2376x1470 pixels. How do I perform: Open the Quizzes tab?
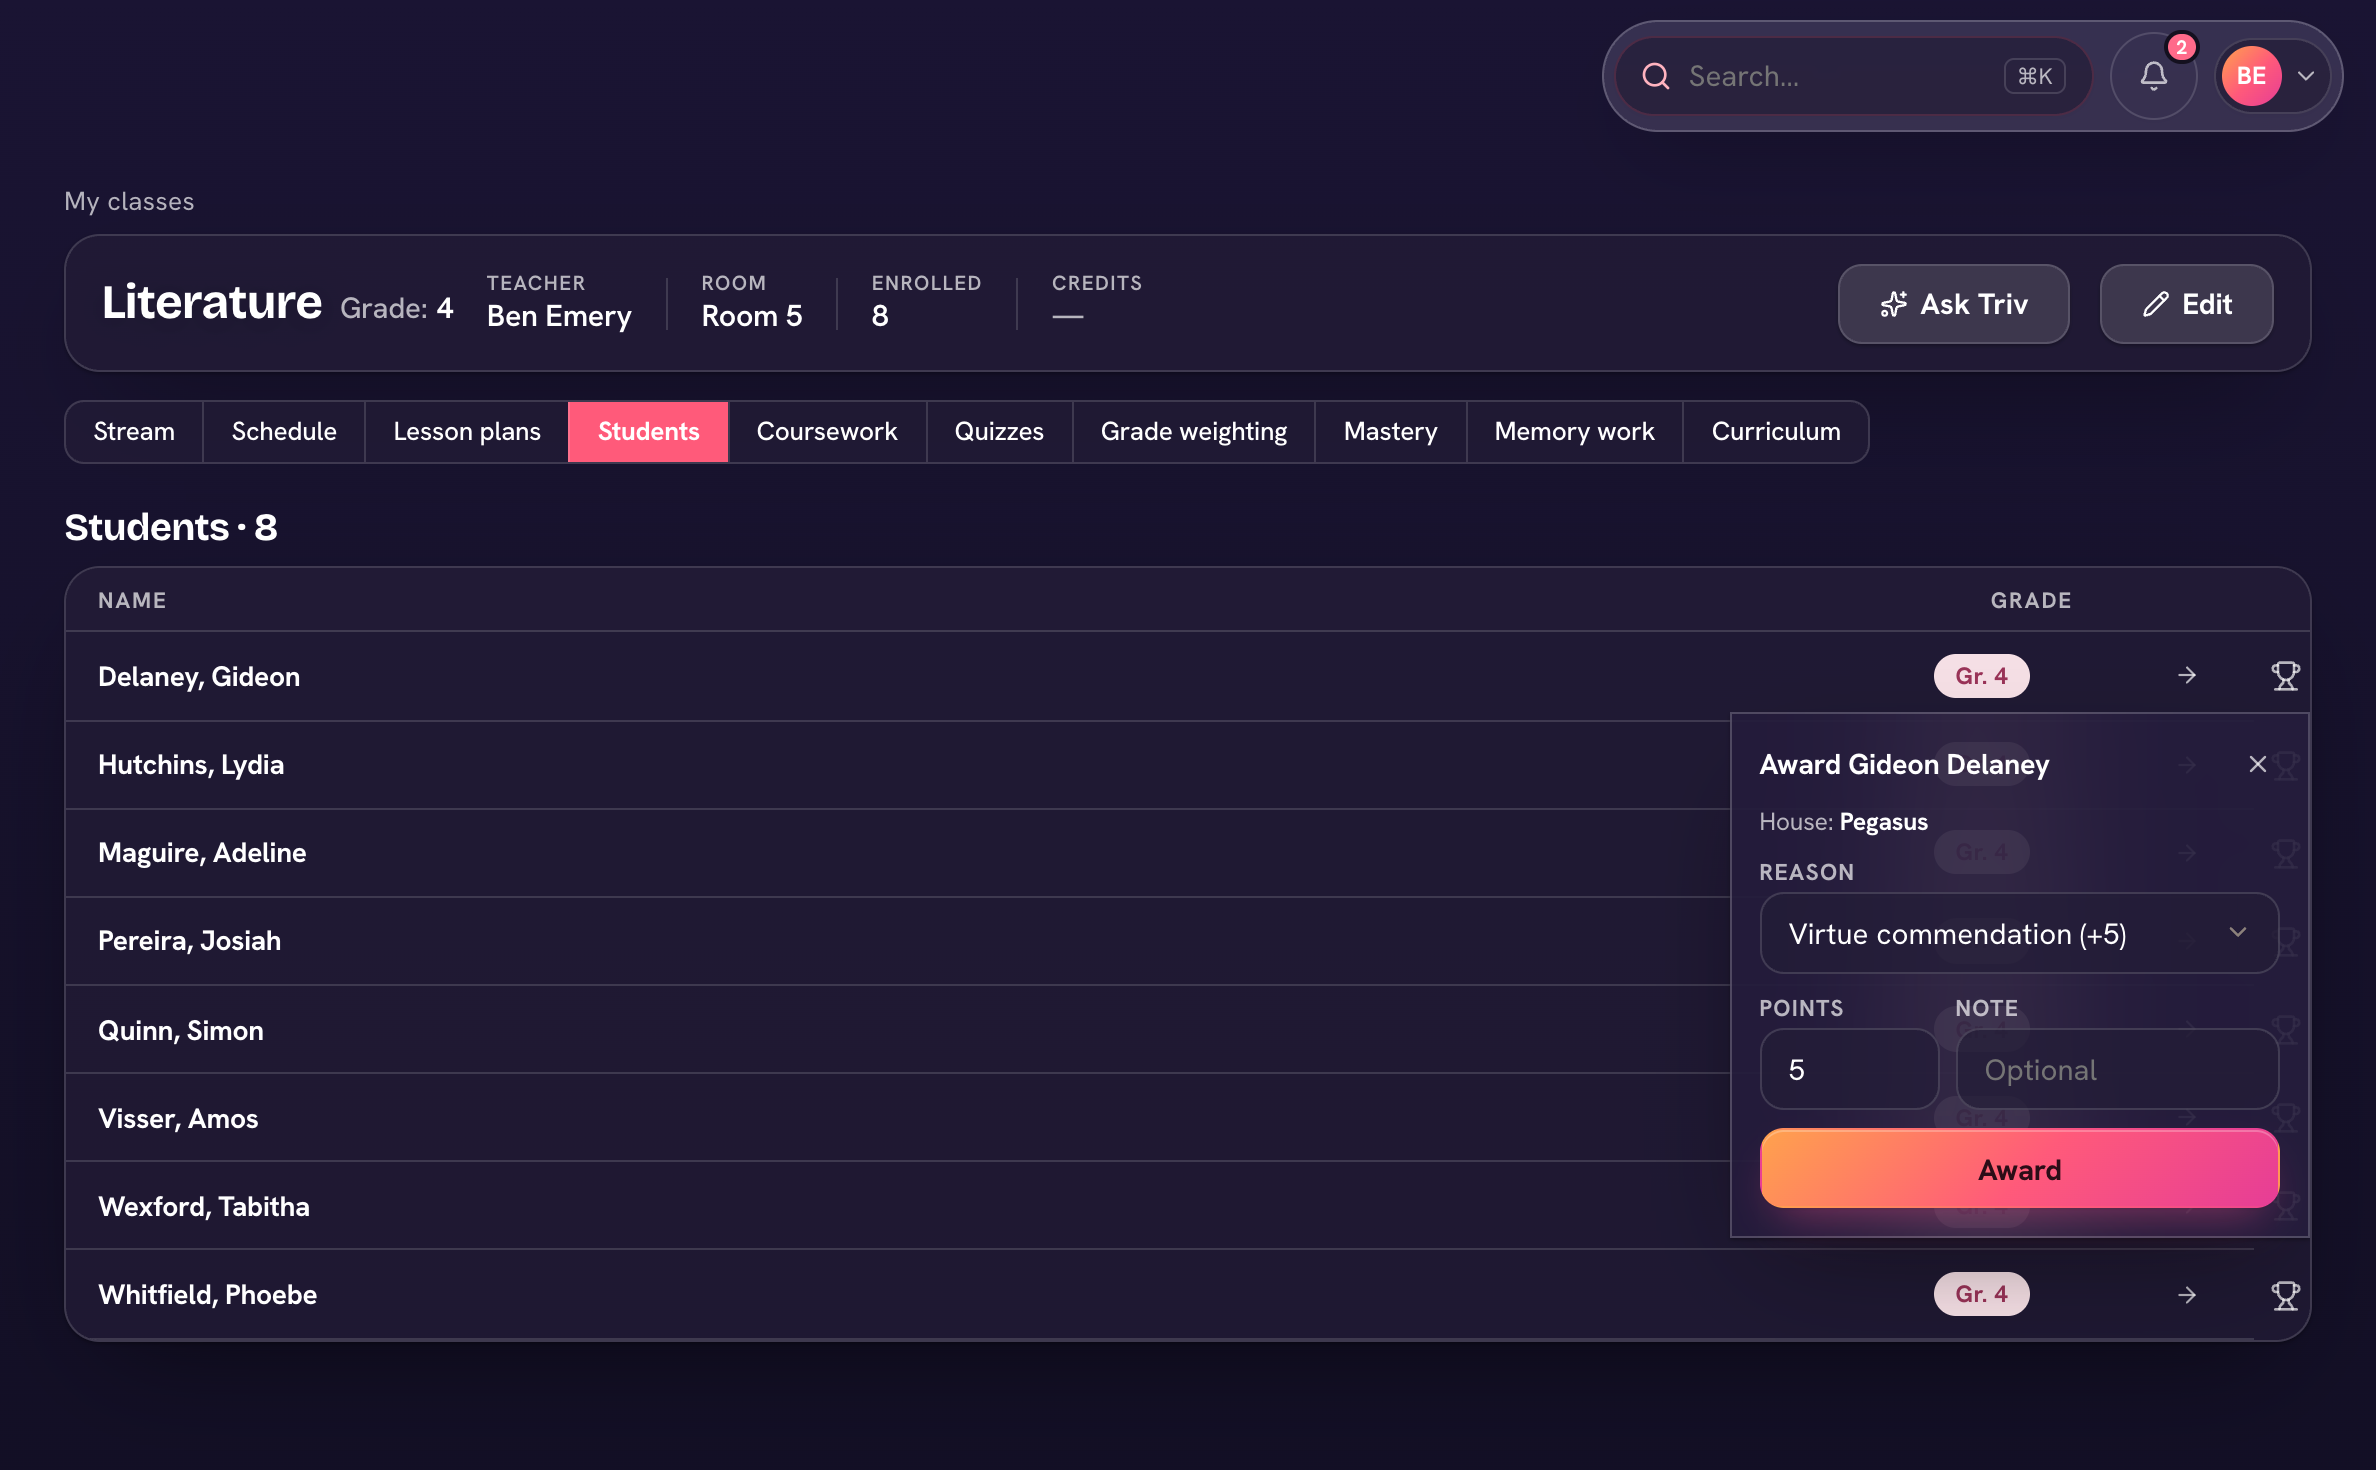click(999, 432)
